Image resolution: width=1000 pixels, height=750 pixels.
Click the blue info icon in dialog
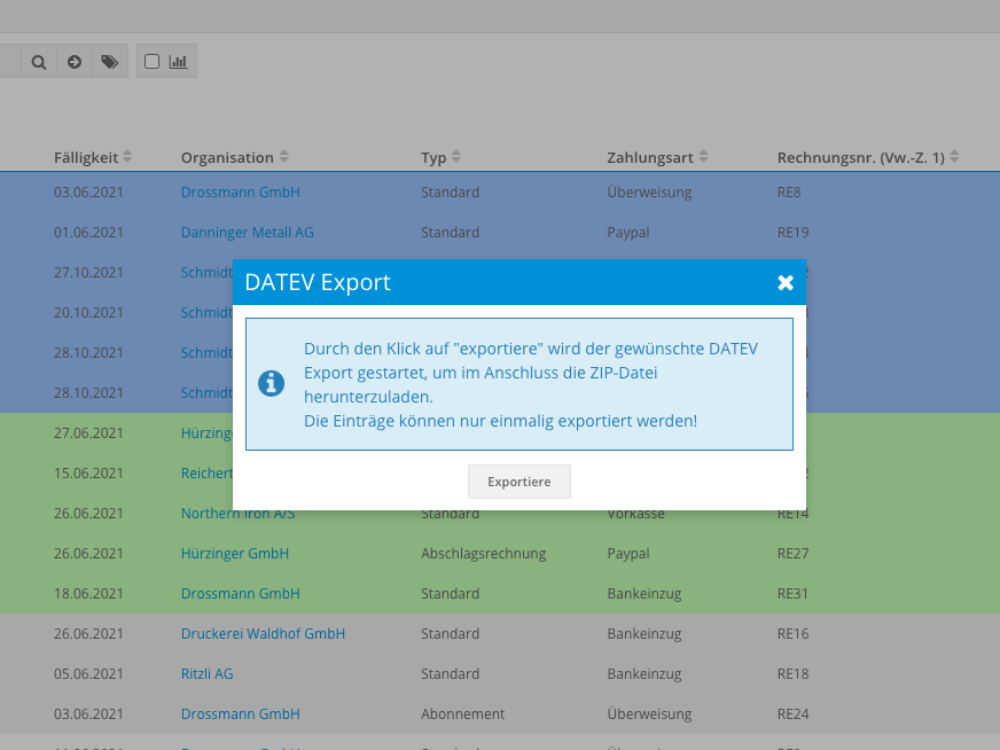tap(271, 383)
